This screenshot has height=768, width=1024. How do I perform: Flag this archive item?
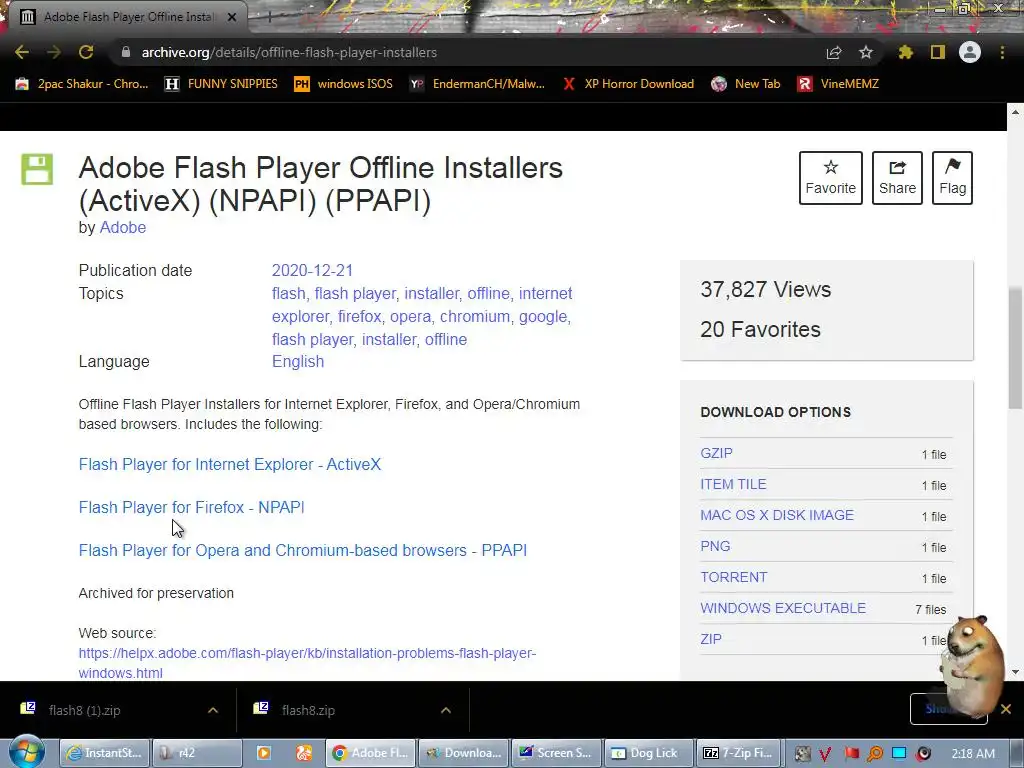(952, 178)
